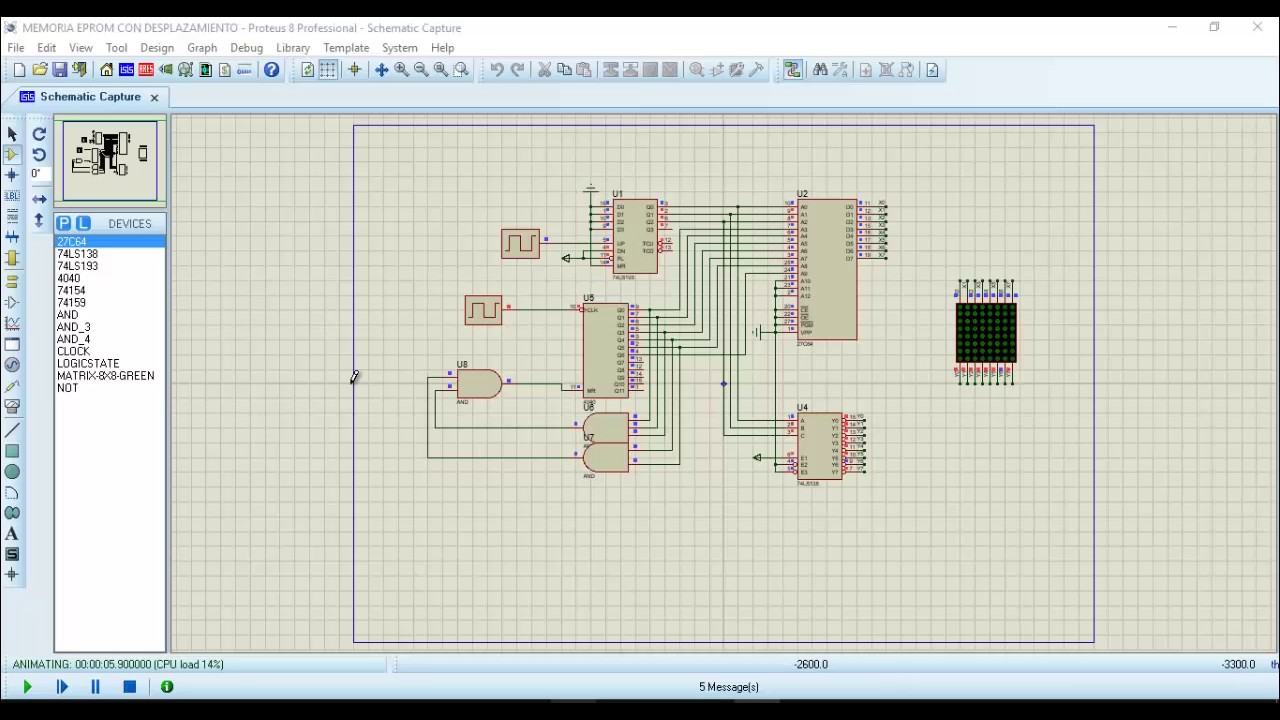Select the Component mode tool
1280x720 pixels.
coord(12,154)
